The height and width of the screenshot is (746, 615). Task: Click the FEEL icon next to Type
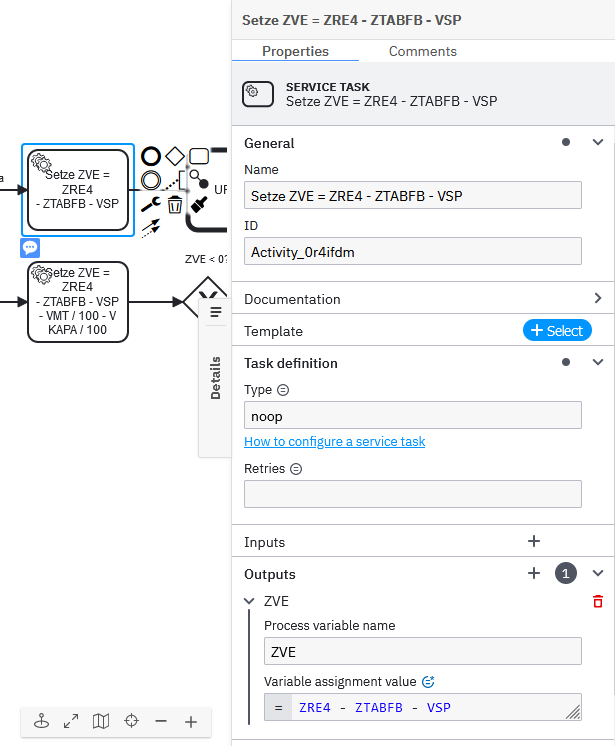[x=283, y=390]
